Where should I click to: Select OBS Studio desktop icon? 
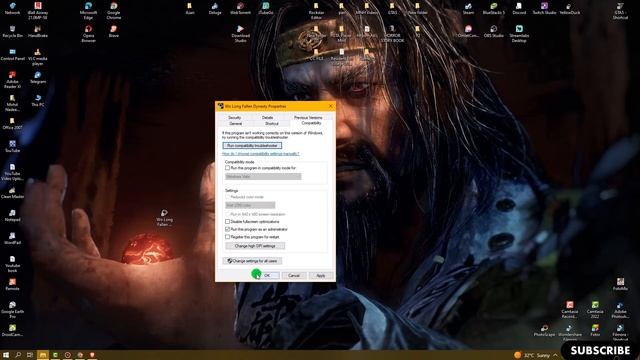[493, 32]
